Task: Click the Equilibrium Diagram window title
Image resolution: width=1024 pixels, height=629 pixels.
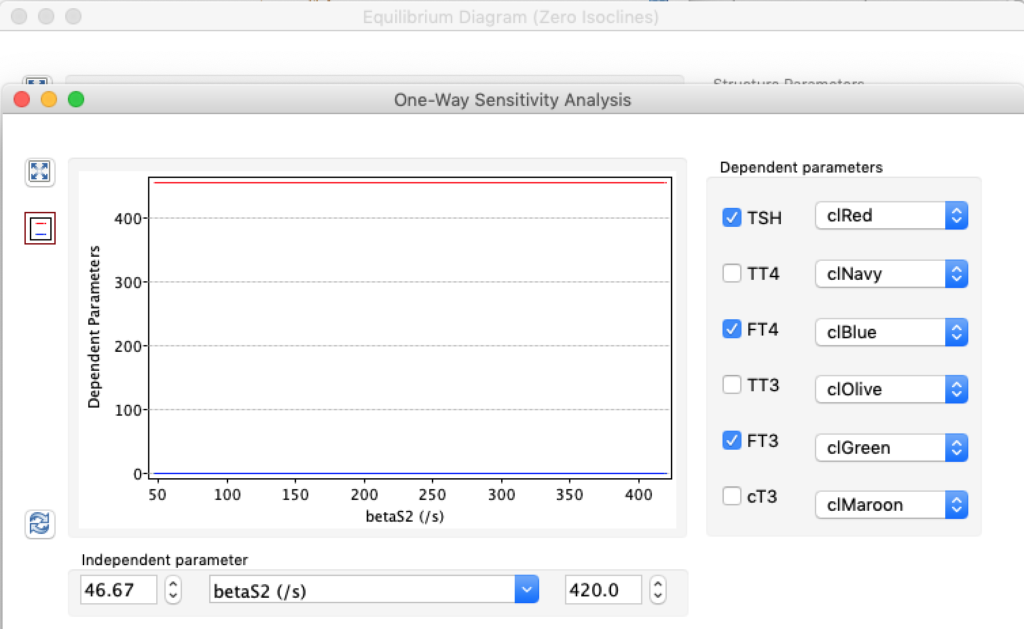Action: click(511, 17)
